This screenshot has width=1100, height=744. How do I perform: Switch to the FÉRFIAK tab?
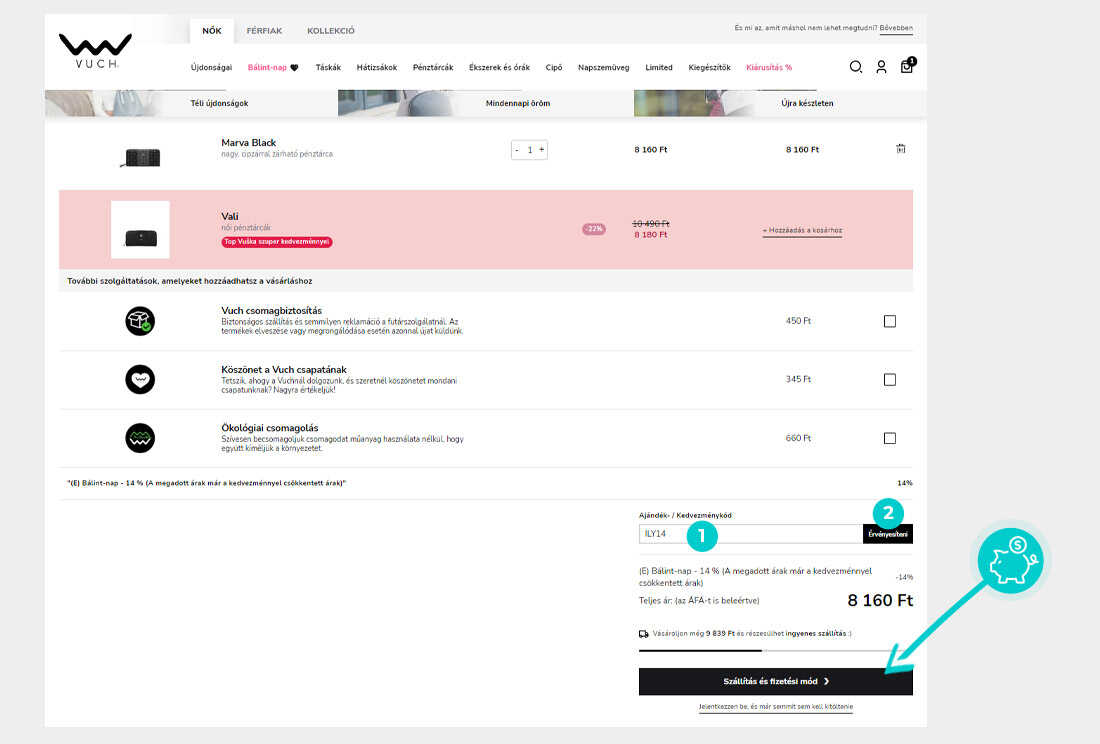(x=264, y=31)
